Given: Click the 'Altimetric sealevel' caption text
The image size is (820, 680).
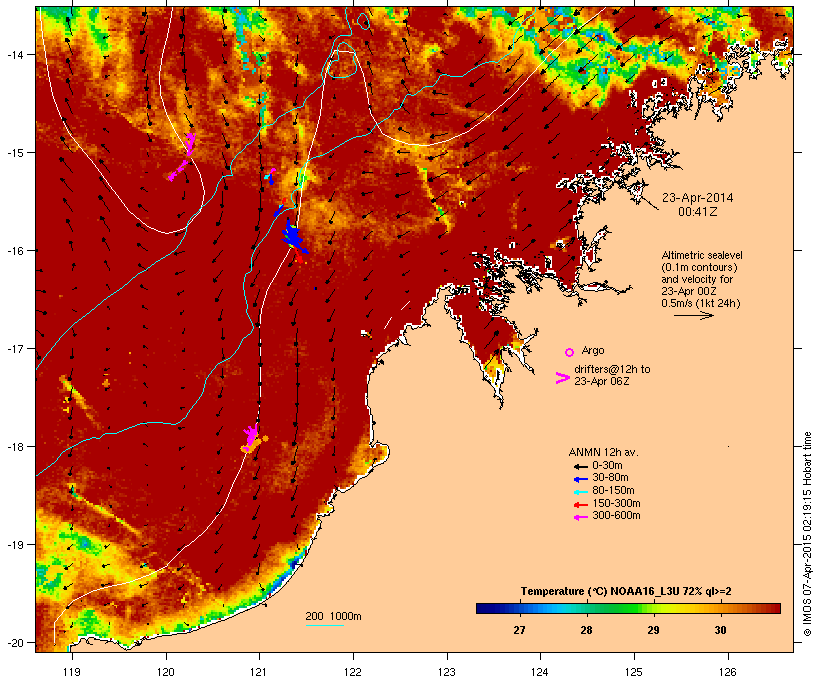Looking at the screenshot, I should [702, 255].
